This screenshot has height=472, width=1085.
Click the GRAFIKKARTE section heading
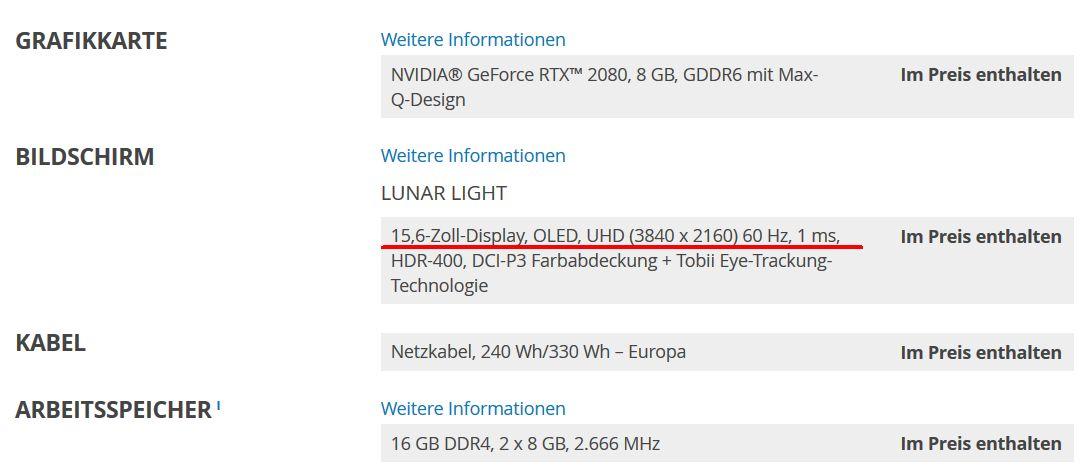tap(91, 41)
